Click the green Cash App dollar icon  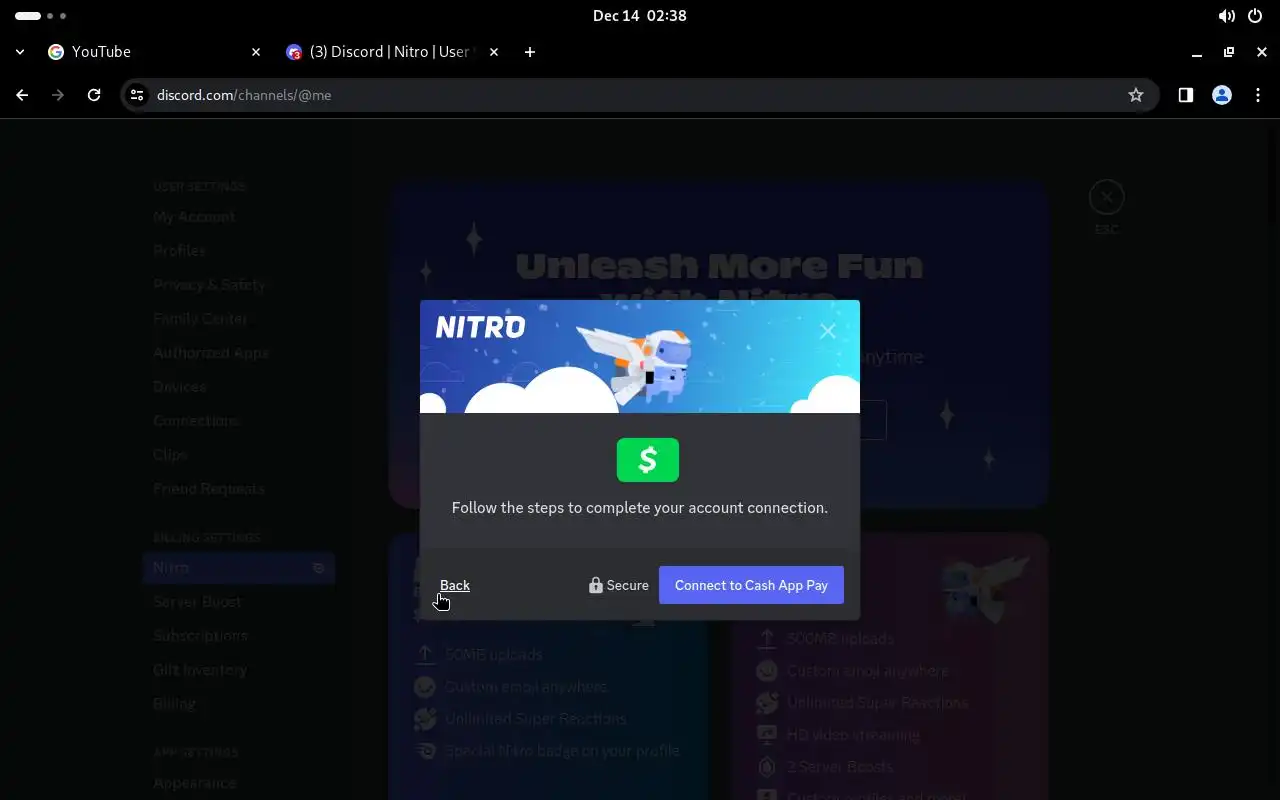(648, 460)
